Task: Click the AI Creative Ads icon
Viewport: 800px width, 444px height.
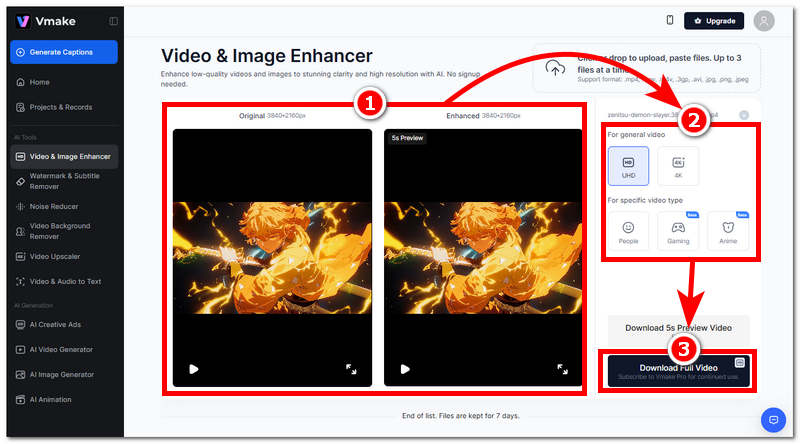Action: click(x=20, y=325)
